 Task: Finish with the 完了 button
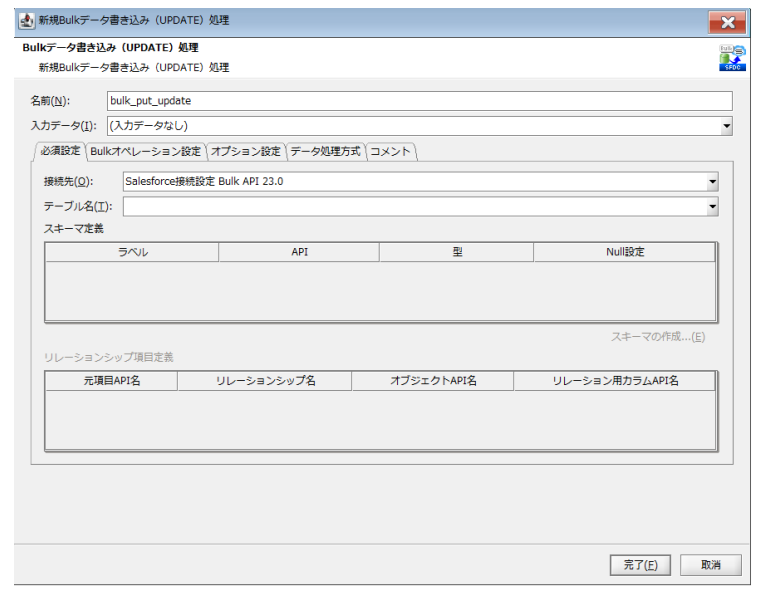click(x=640, y=565)
